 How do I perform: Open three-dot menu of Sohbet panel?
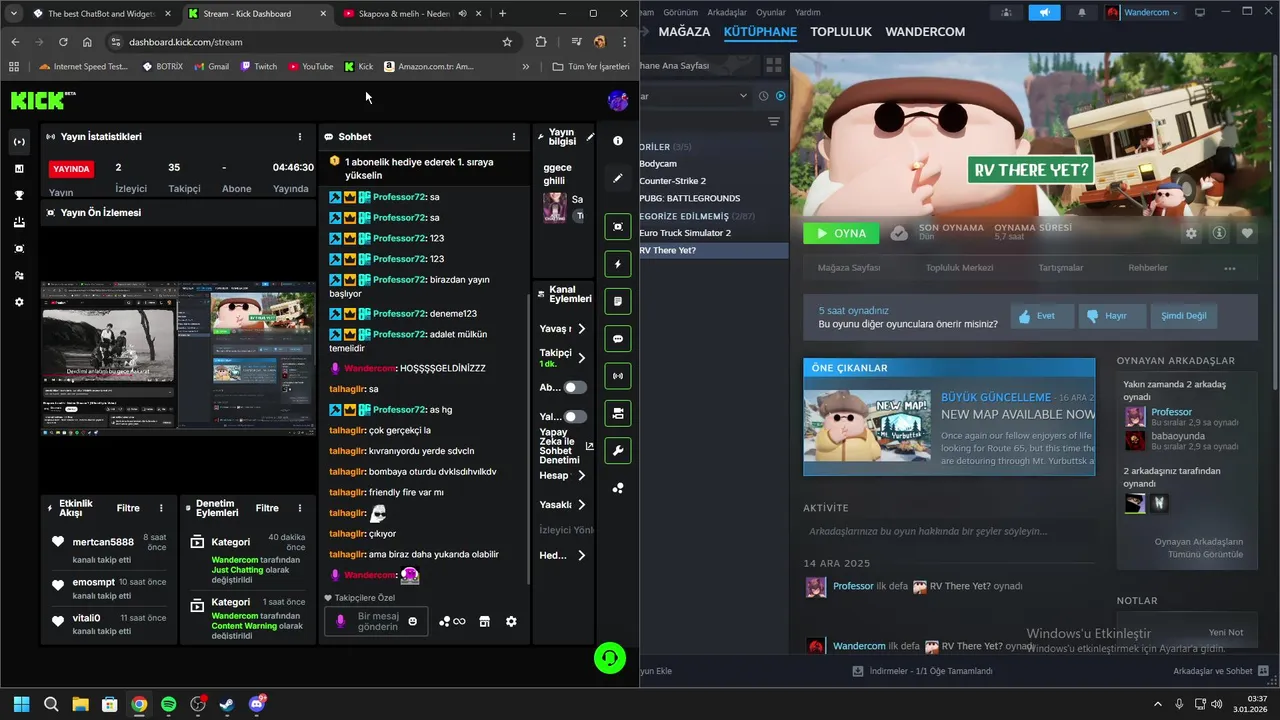click(514, 137)
